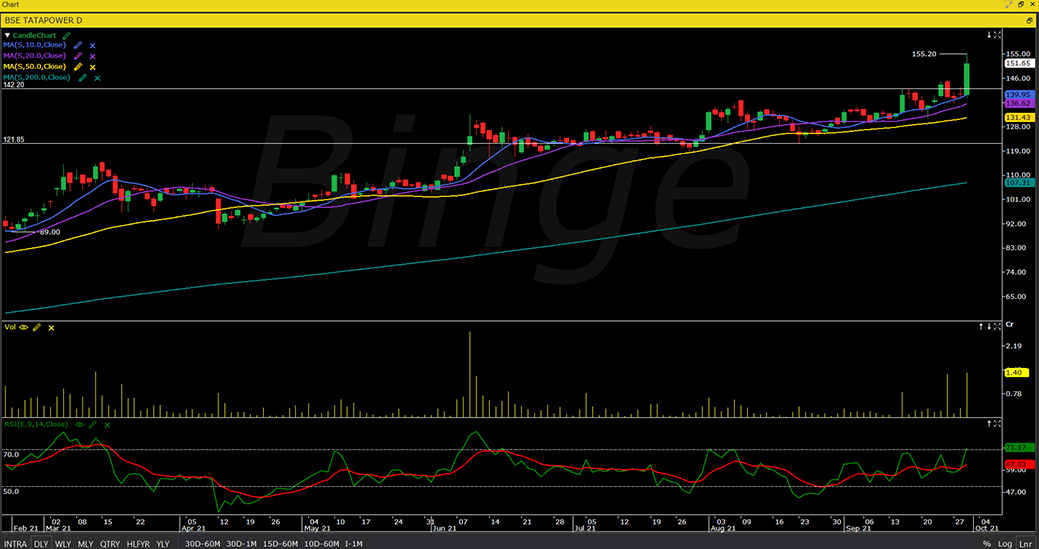Image resolution: width=1039 pixels, height=549 pixels.
Task: Click the CandleChart label
Action: (34, 34)
